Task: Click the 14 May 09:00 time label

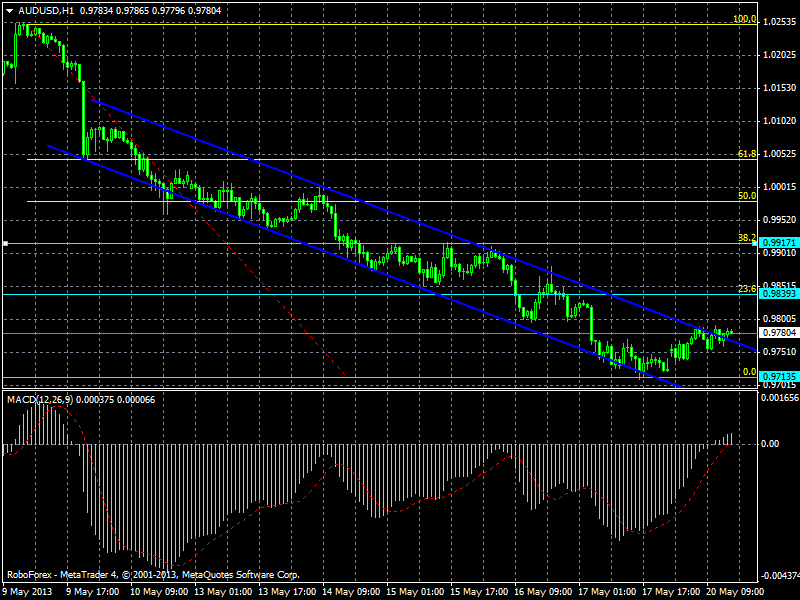Action: 351,592
